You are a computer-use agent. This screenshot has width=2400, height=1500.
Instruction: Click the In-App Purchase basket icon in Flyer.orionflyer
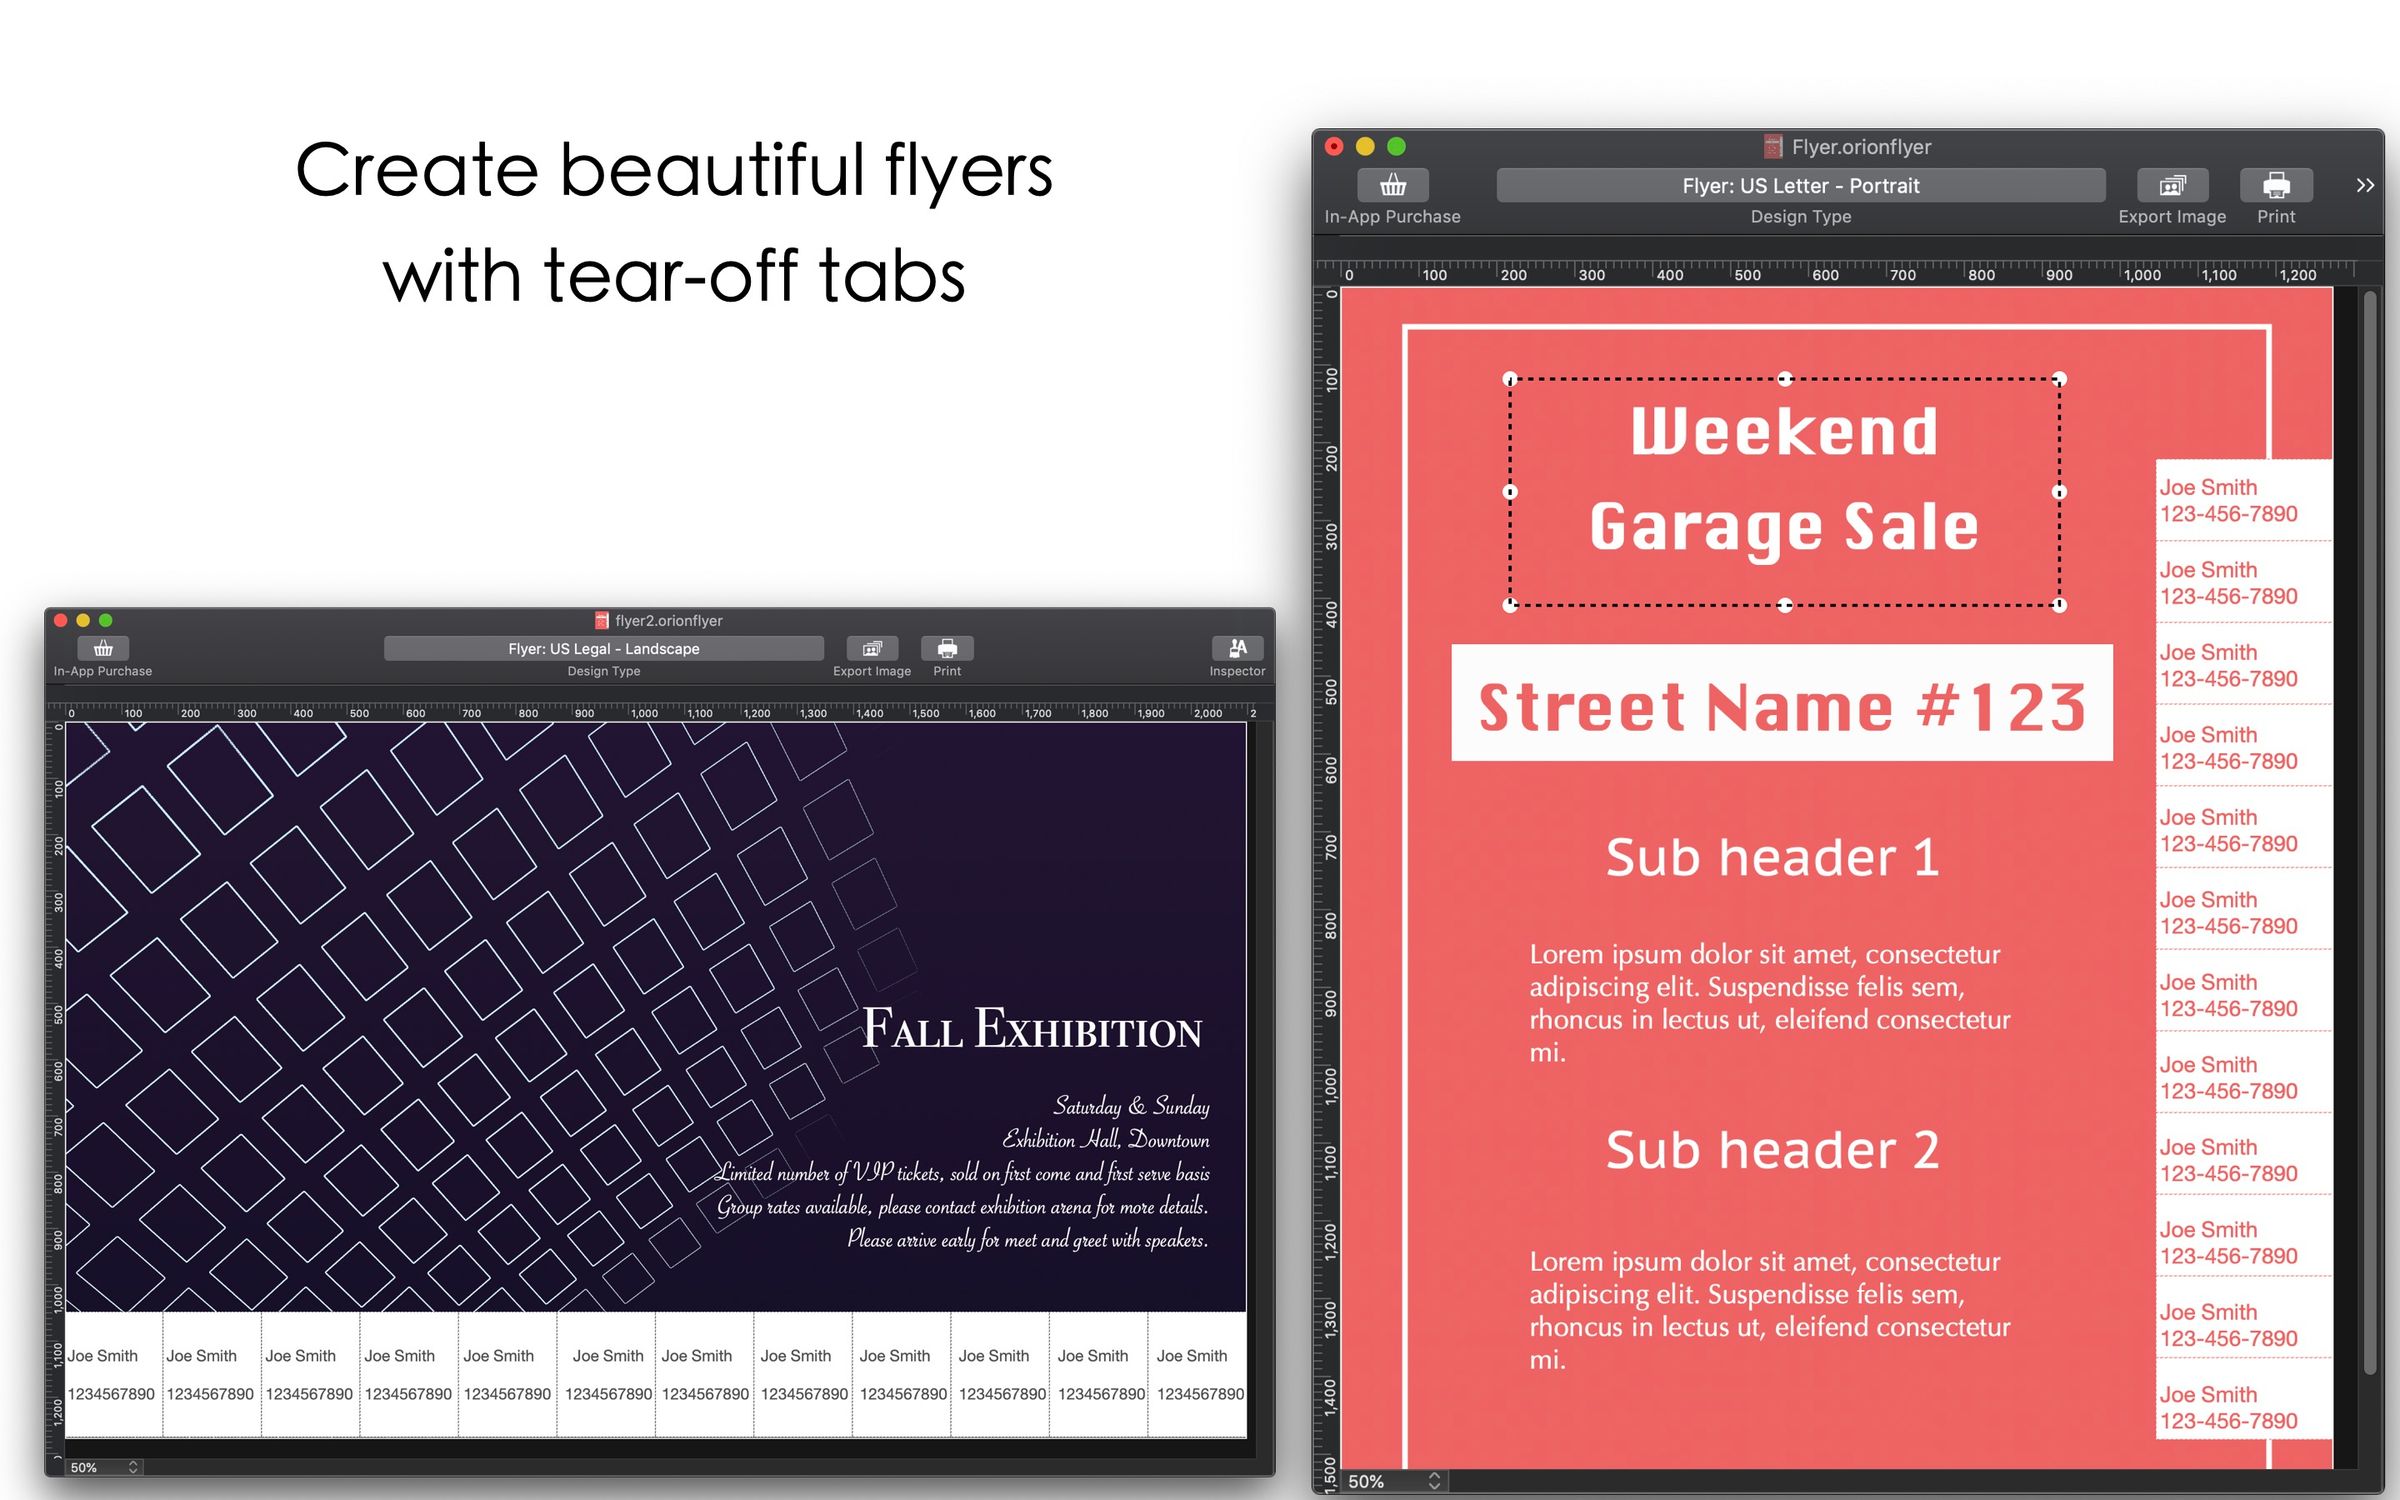click(1392, 184)
